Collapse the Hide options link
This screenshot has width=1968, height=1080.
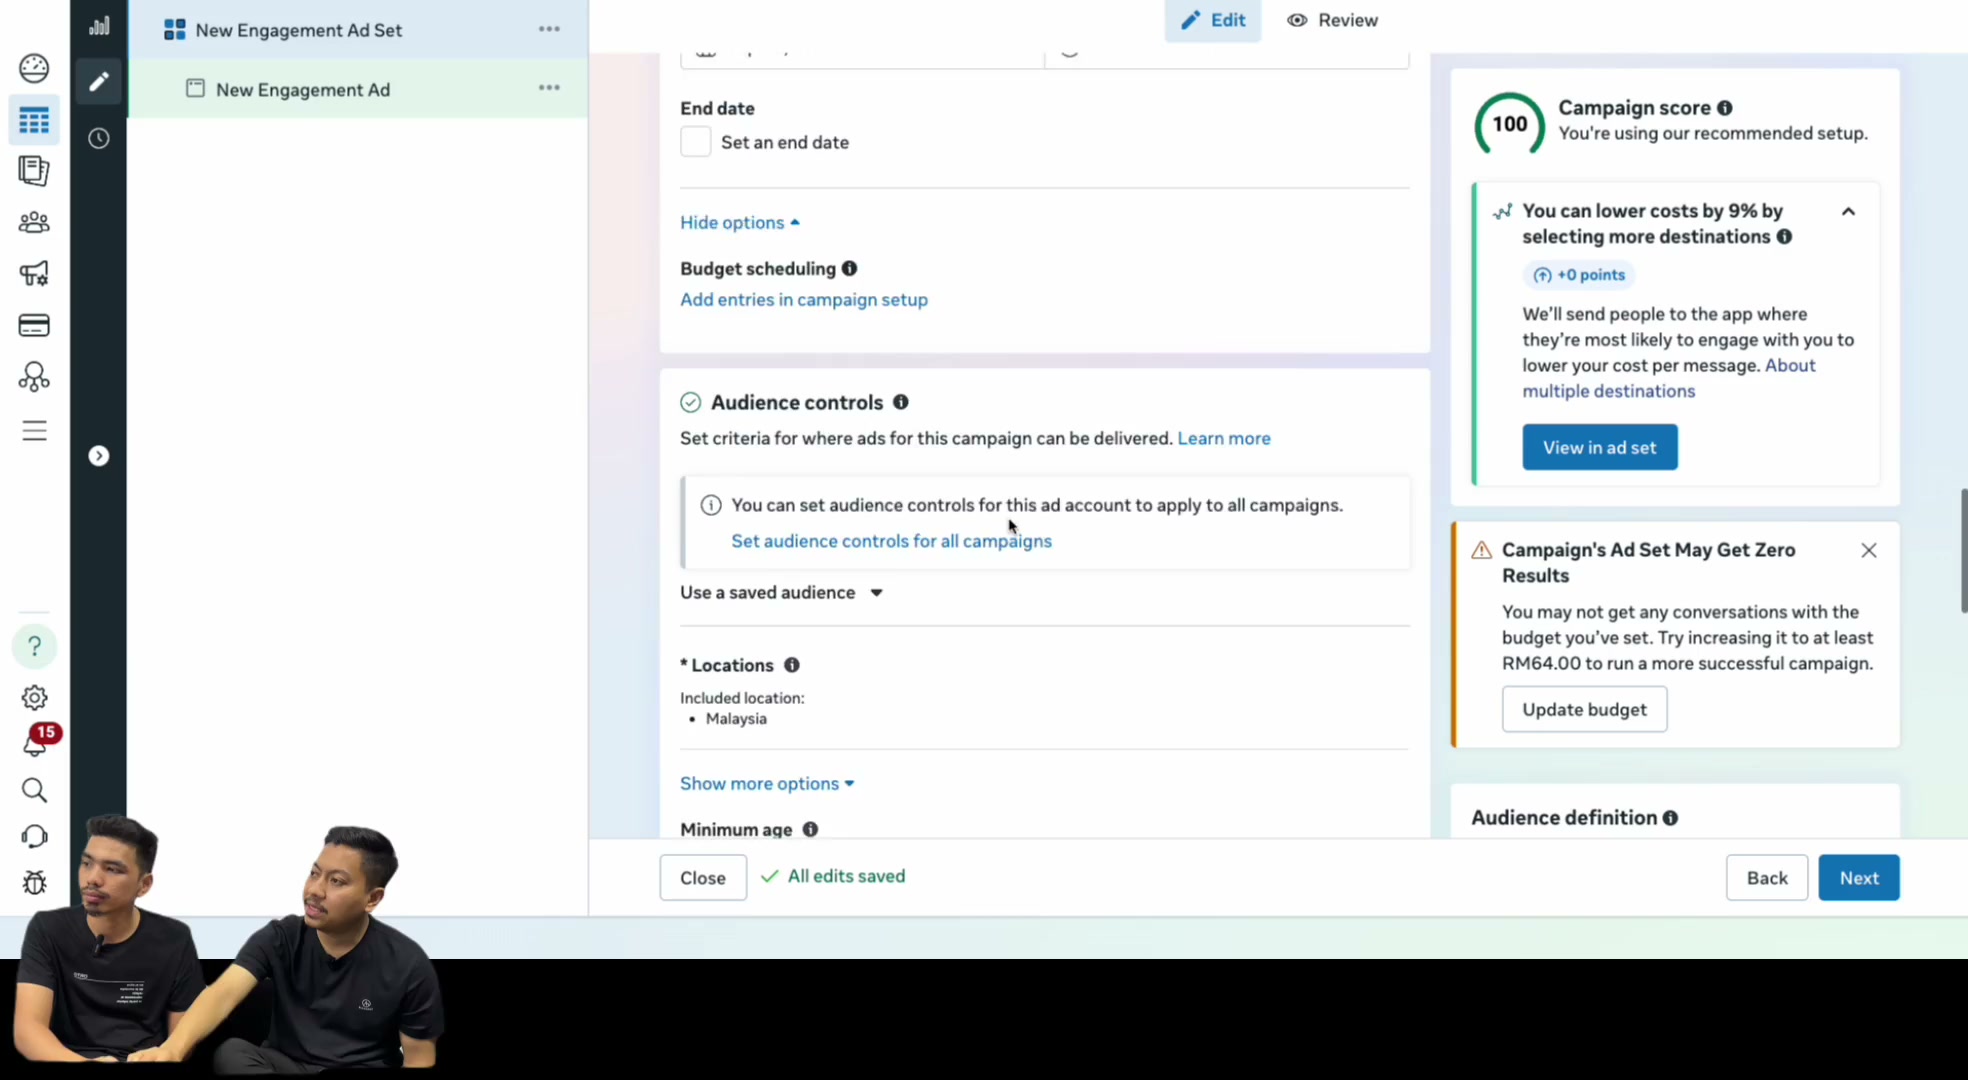coord(739,222)
